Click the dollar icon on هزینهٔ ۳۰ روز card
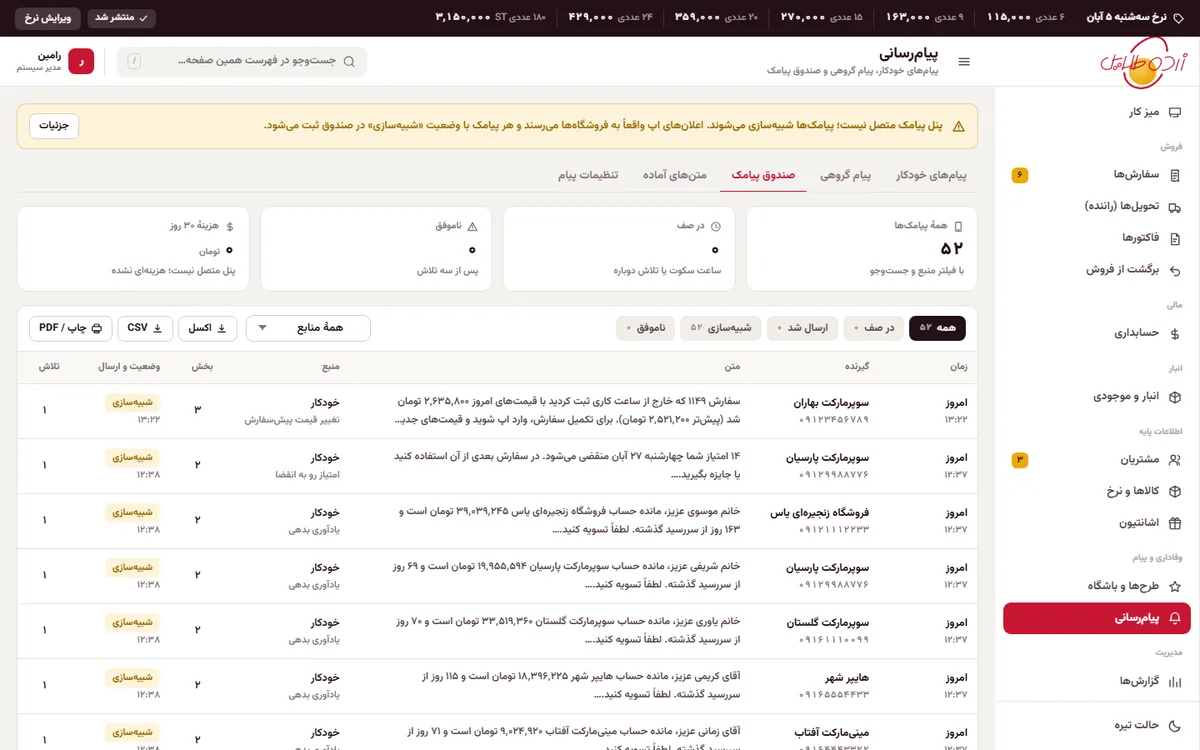The height and width of the screenshot is (750, 1200). coord(230,226)
